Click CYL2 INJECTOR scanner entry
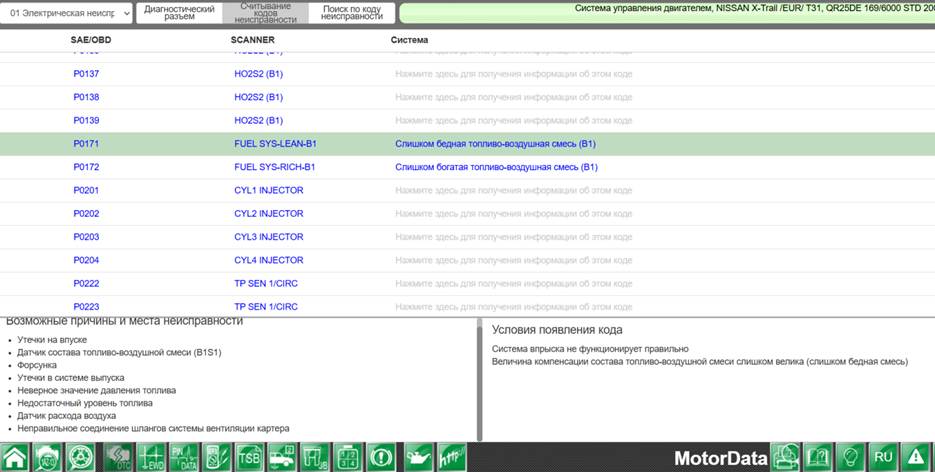This screenshot has height=472, width=935. (269, 213)
